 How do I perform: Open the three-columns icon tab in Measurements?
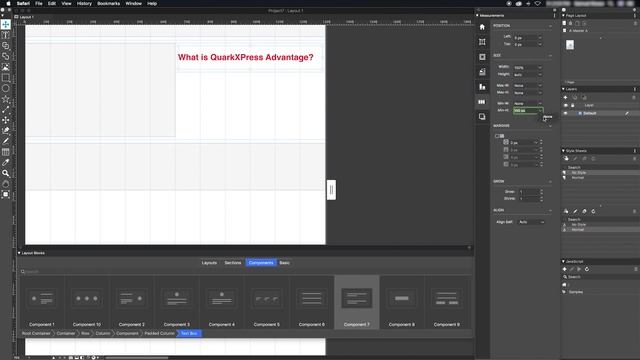[482, 102]
